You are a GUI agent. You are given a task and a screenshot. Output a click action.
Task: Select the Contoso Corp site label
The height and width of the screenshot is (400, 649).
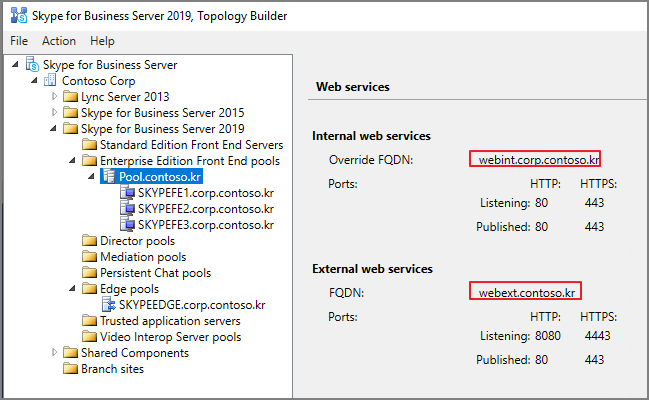[99, 81]
